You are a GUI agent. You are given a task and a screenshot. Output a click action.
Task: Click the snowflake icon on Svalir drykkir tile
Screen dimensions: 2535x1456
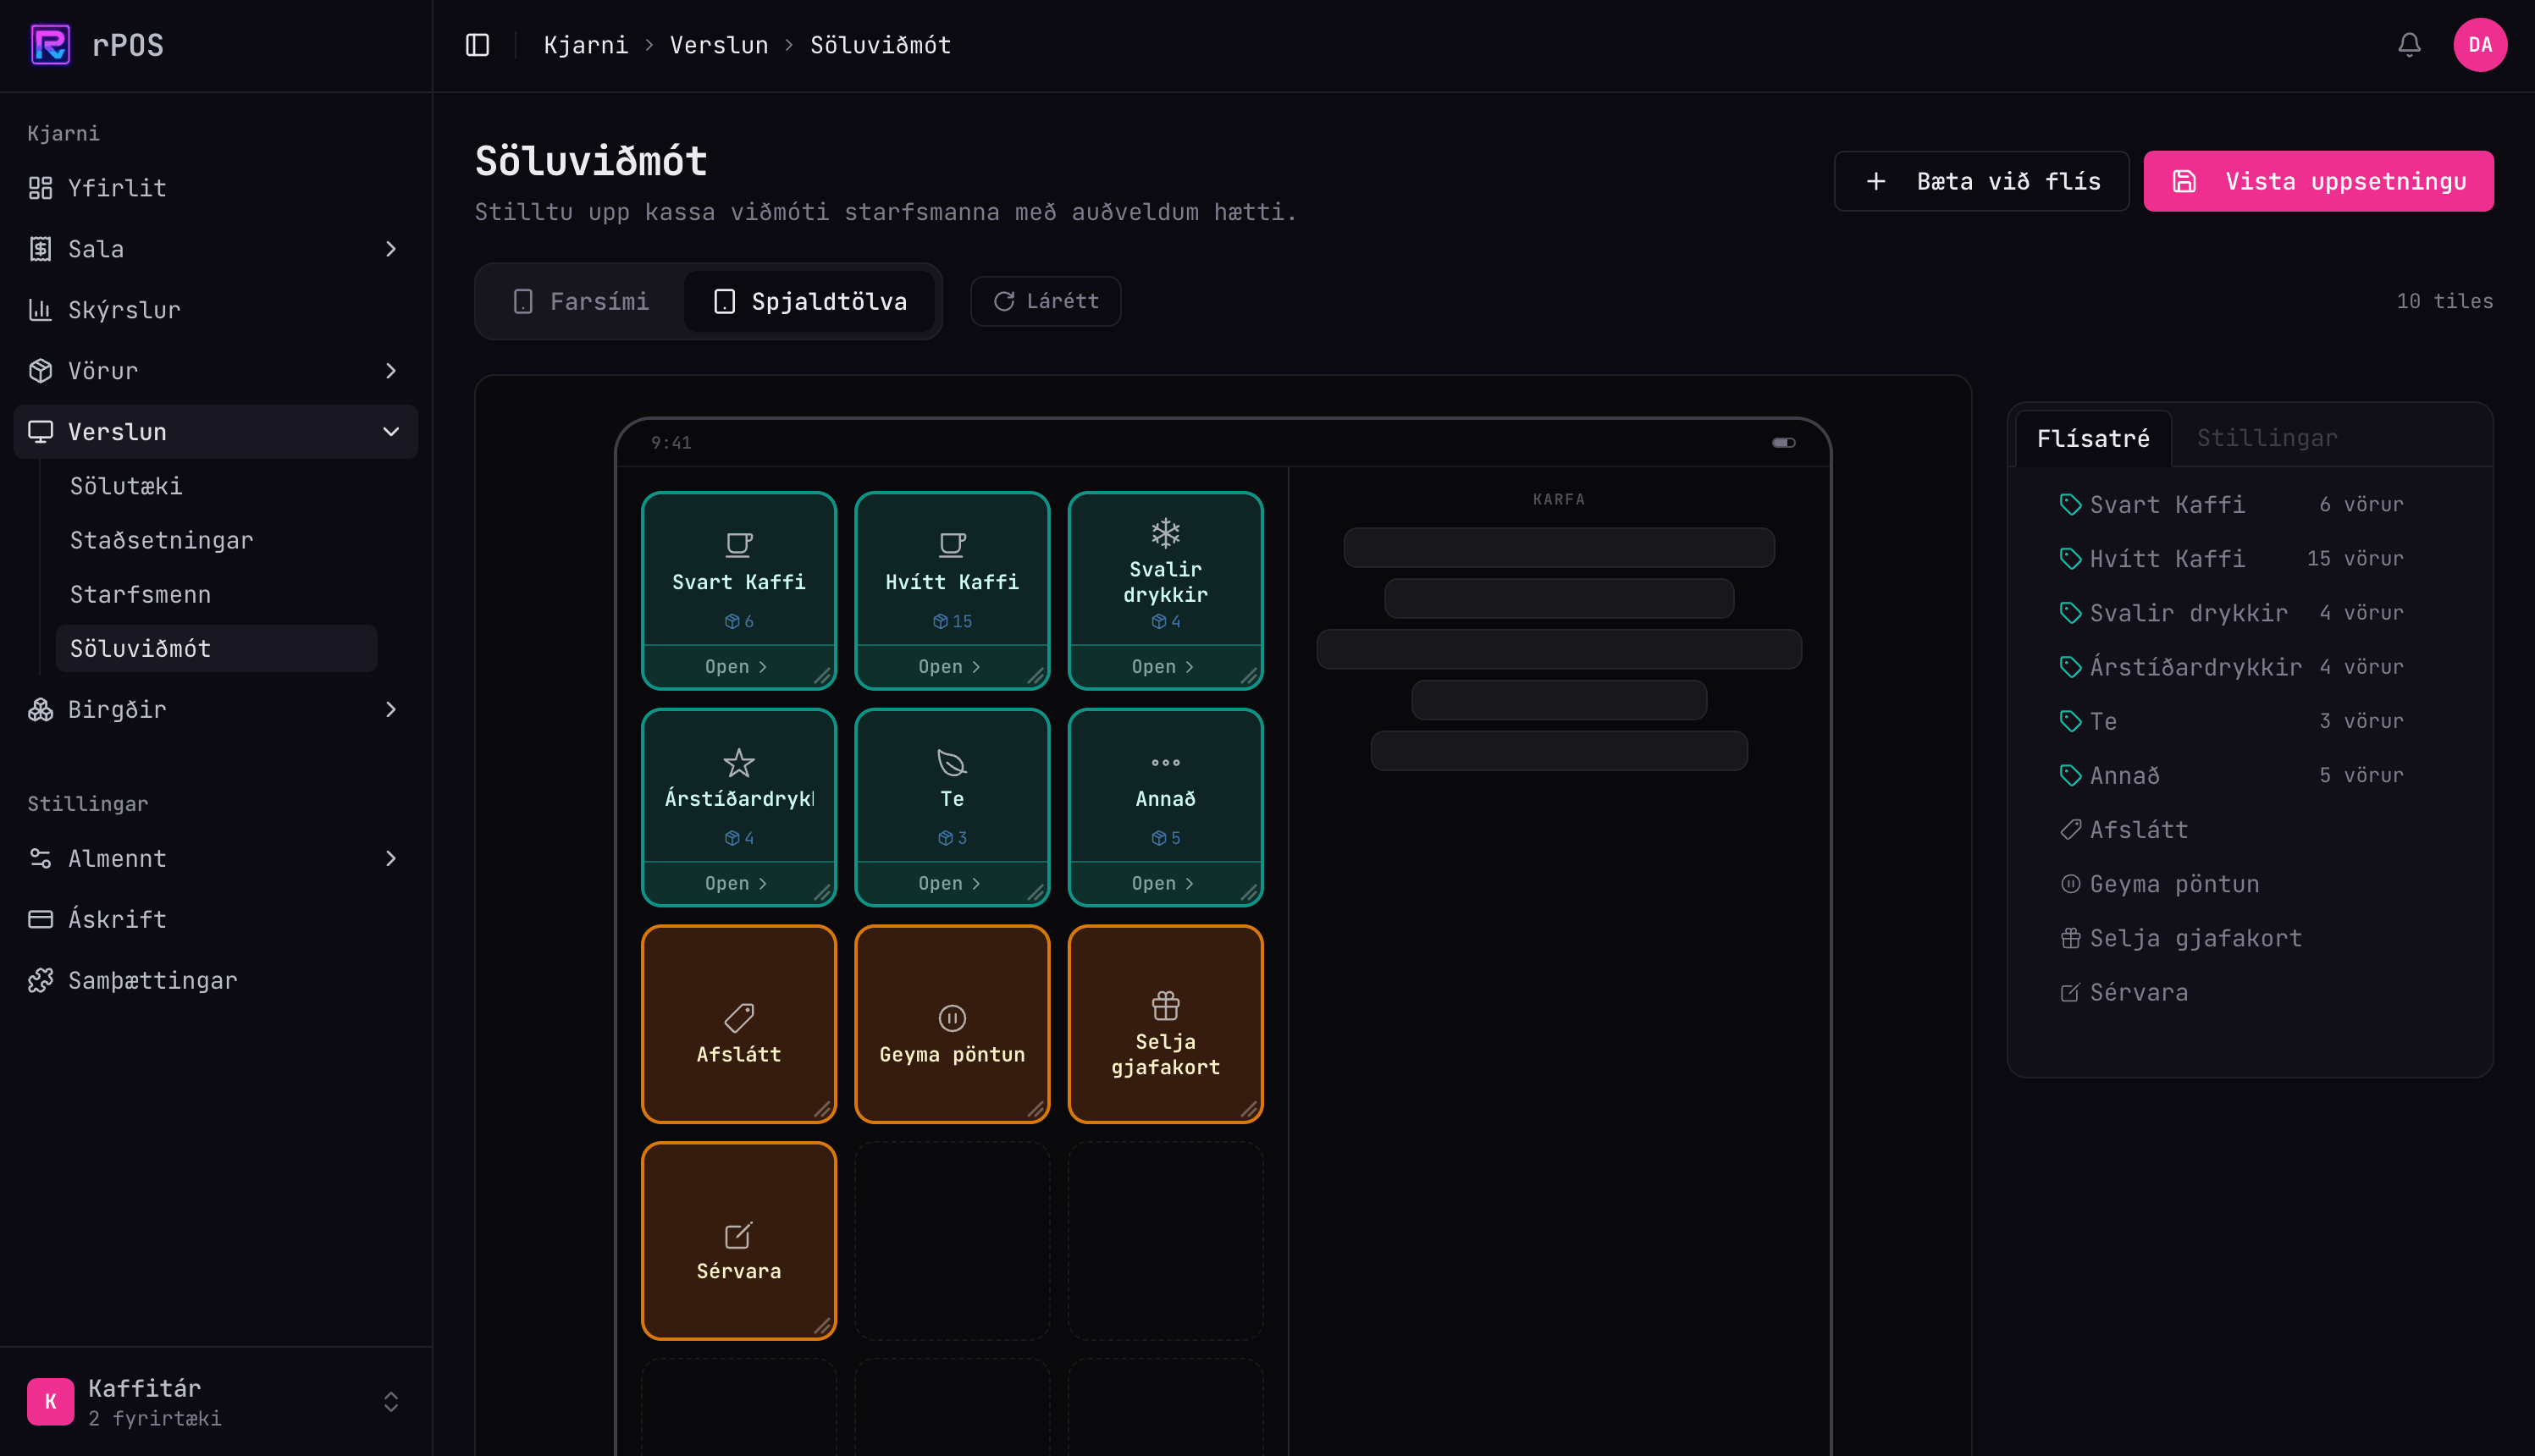(1165, 533)
